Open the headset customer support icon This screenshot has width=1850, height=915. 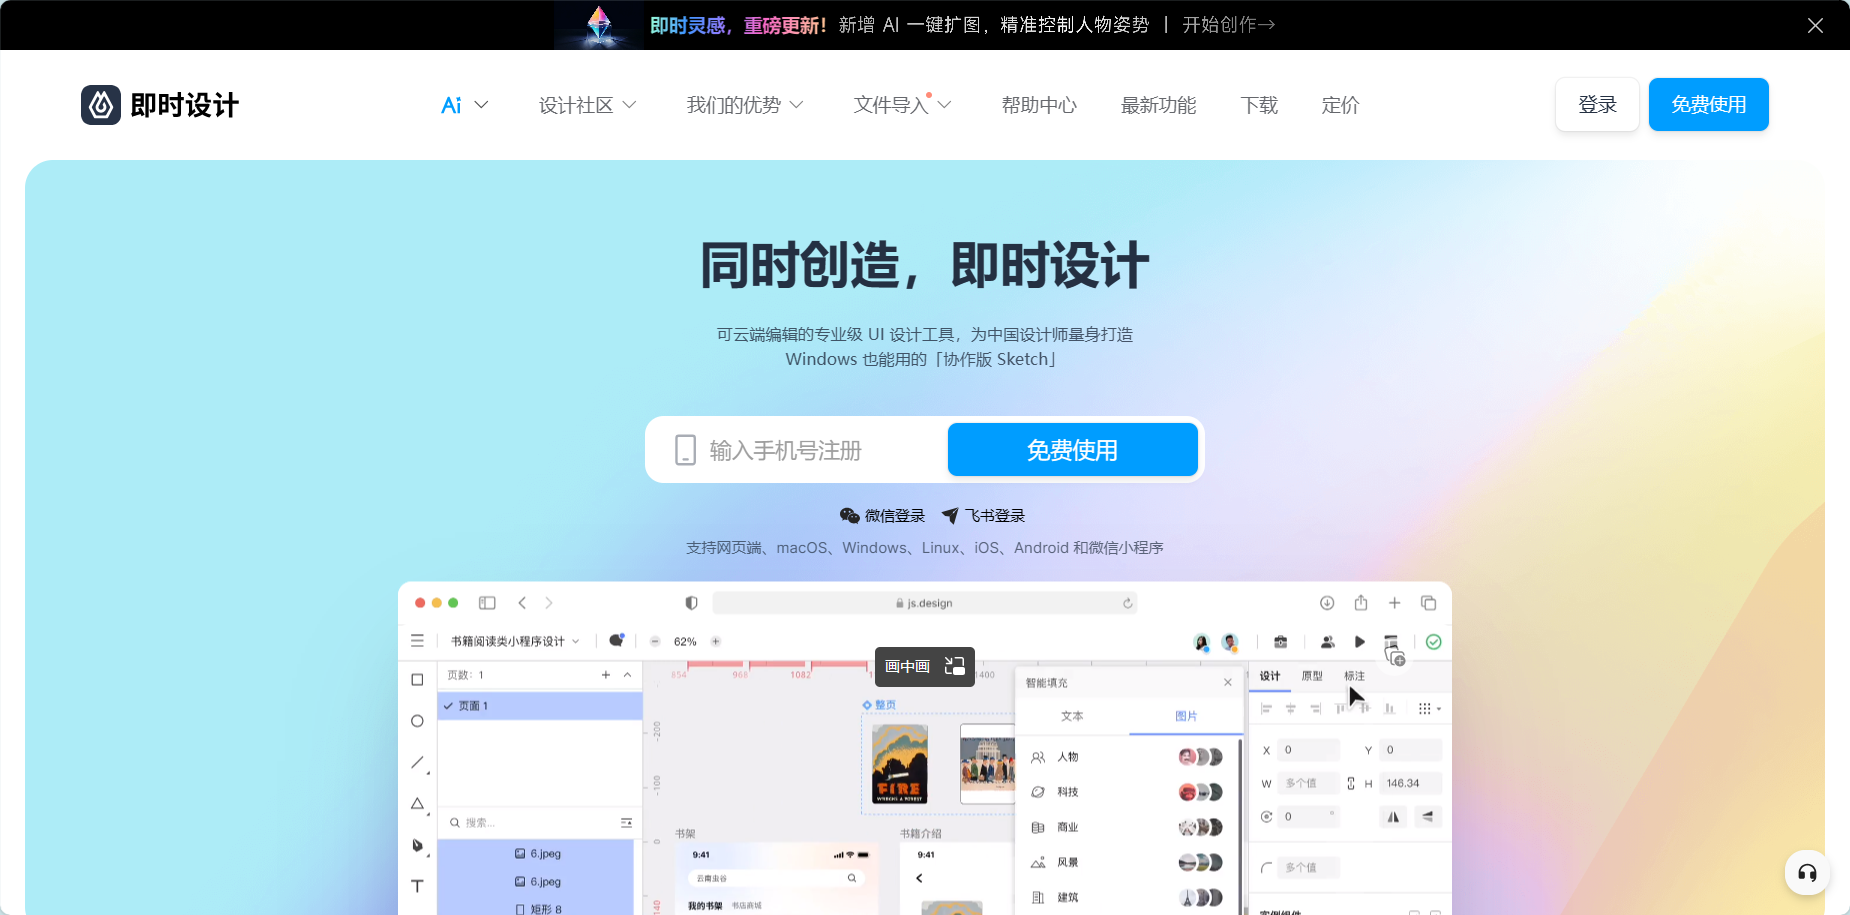click(1807, 873)
